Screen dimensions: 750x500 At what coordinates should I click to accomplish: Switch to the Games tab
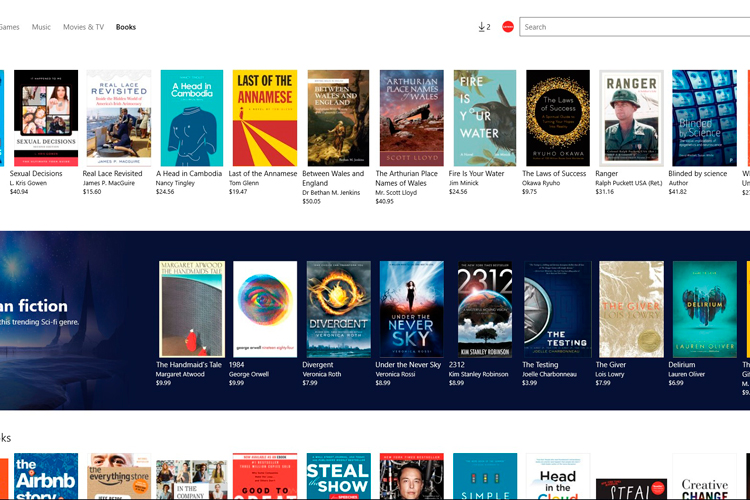[9, 27]
